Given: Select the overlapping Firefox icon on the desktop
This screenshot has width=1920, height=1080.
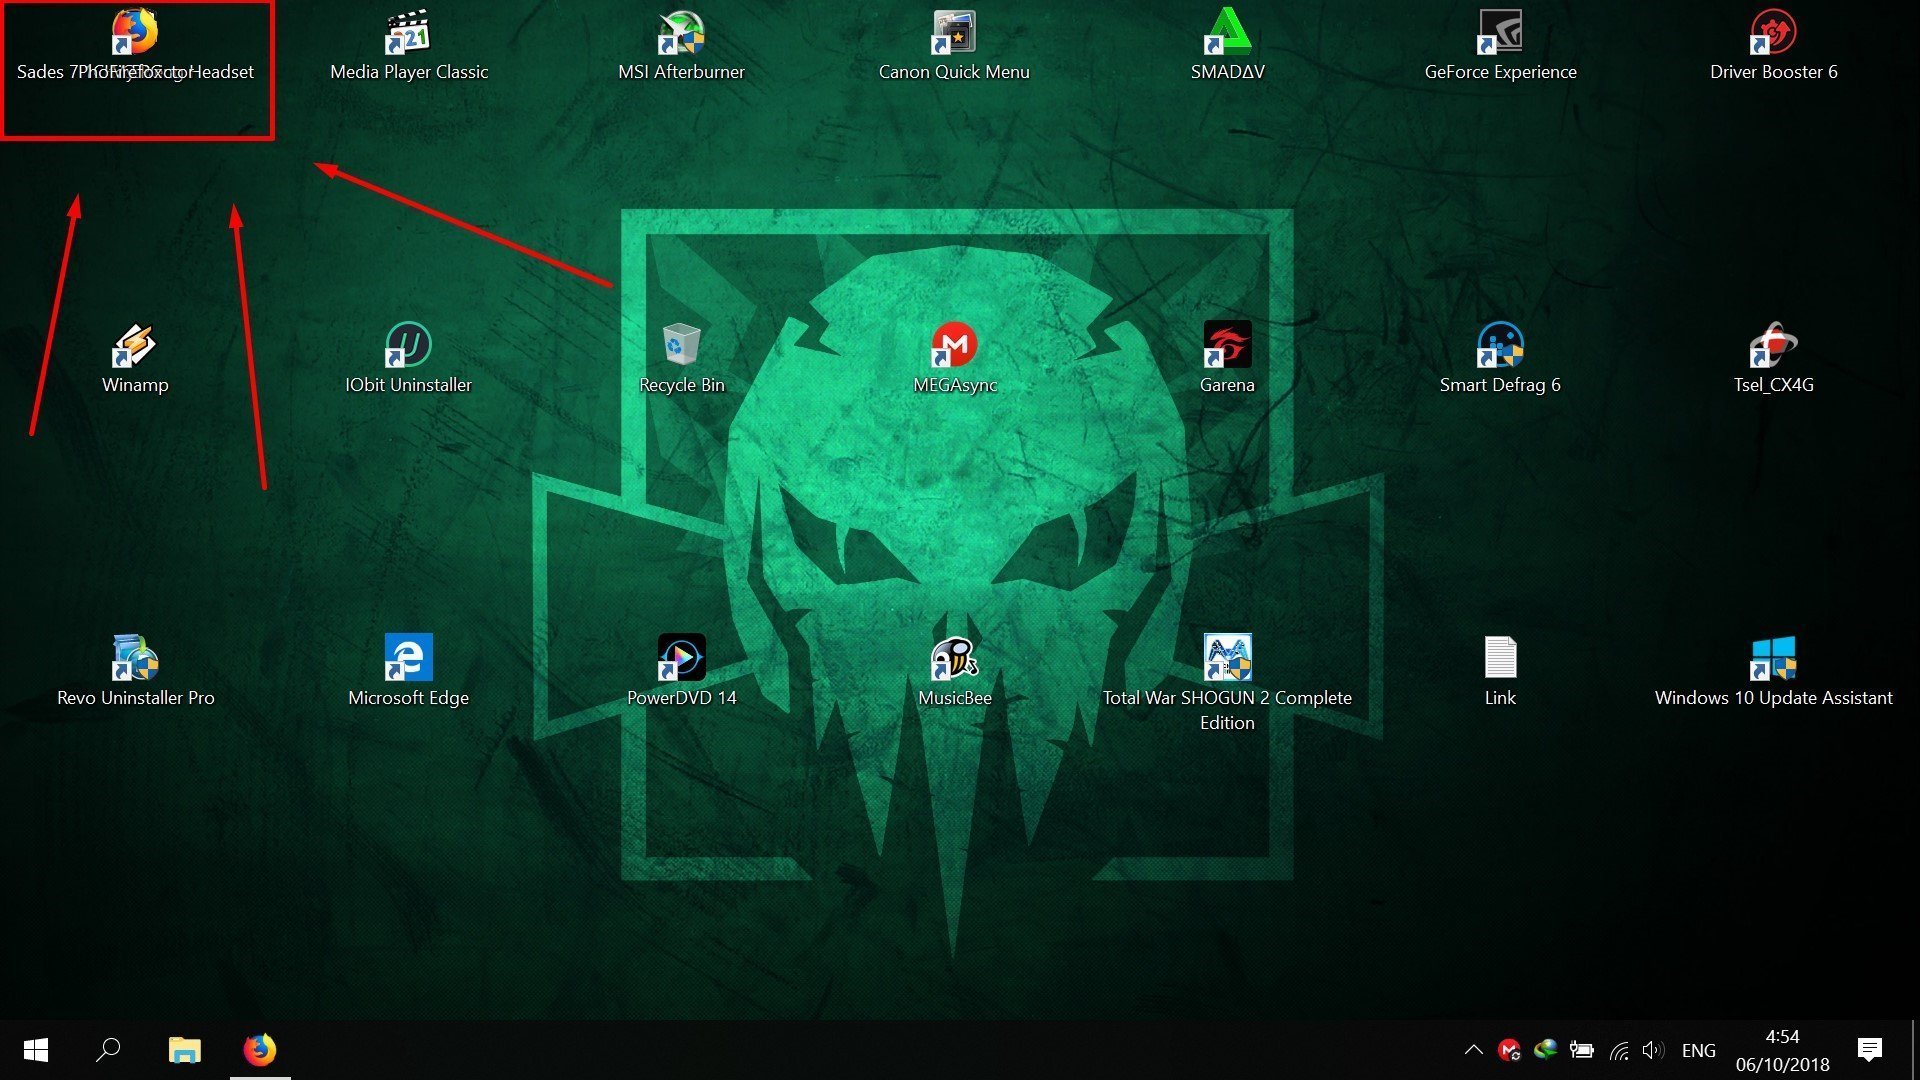Looking at the screenshot, I should [135, 33].
